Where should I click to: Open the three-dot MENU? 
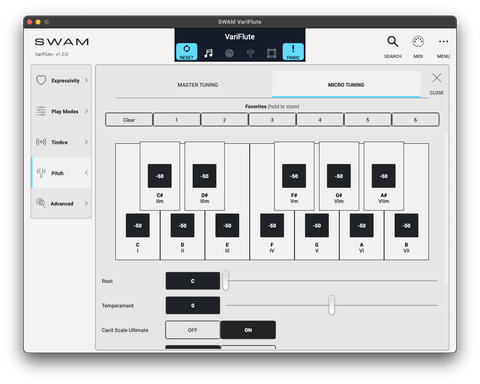tap(443, 41)
